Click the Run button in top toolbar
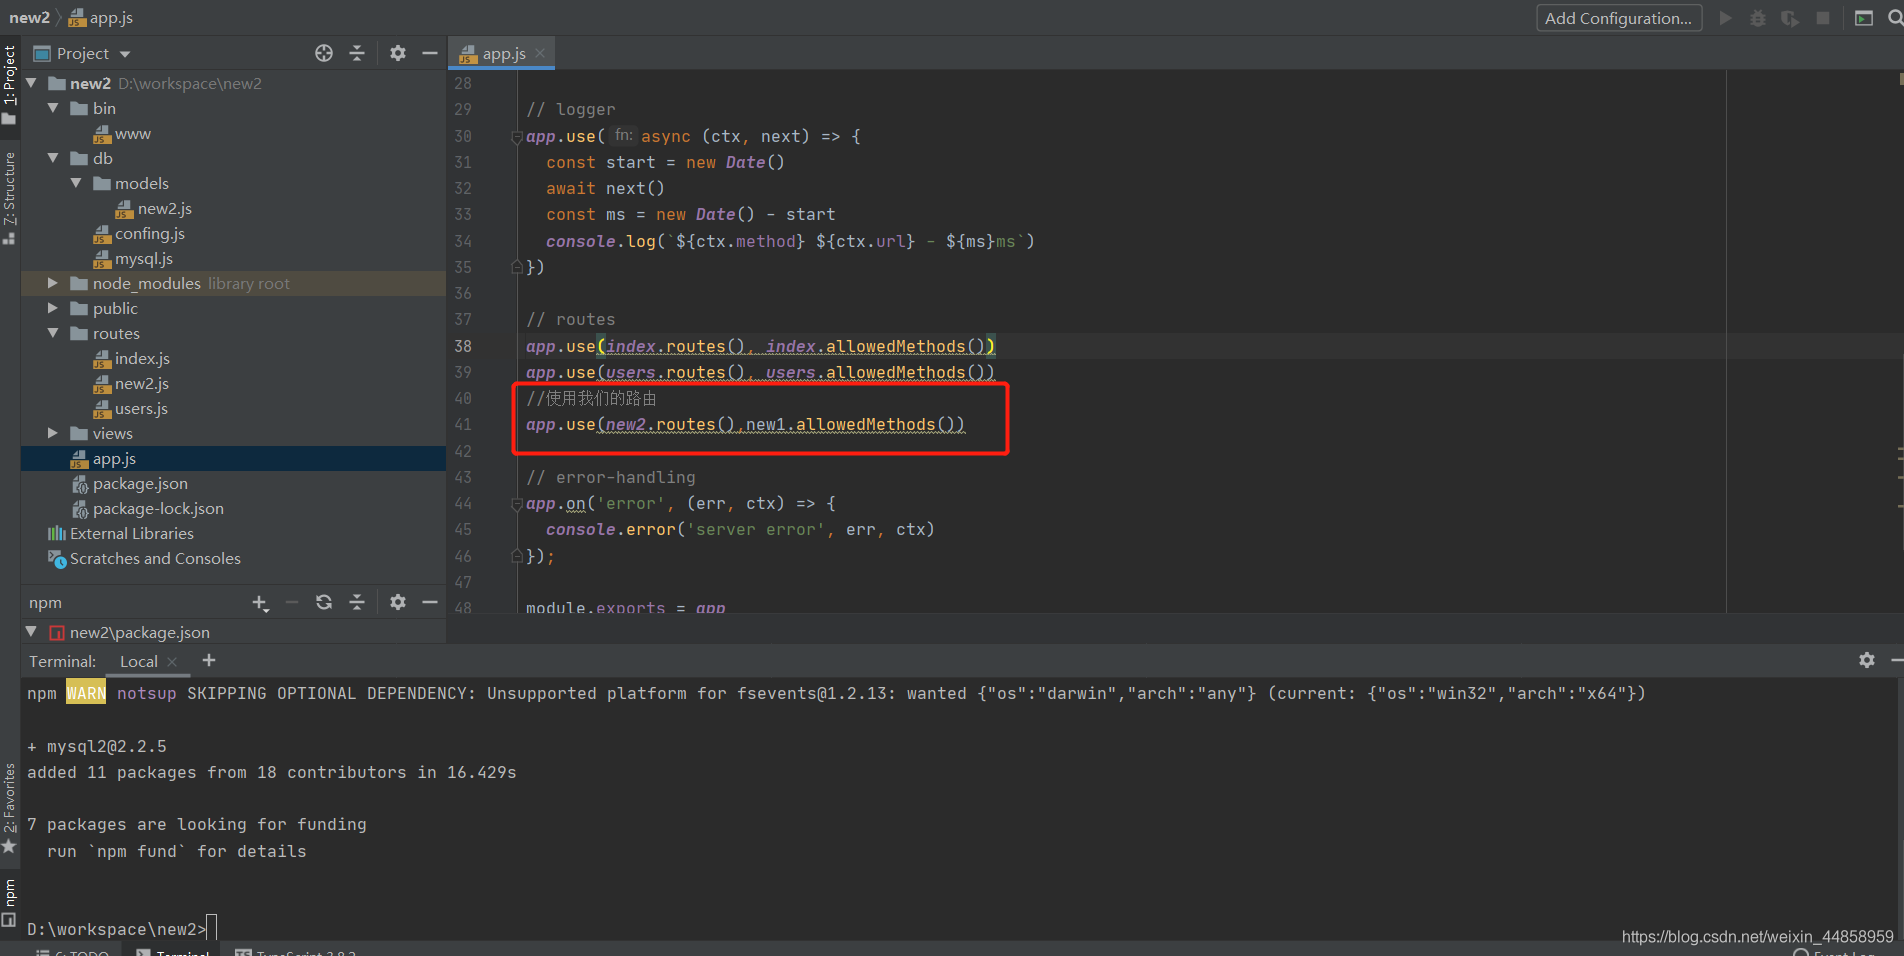1904x956 pixels. [x=1725, y=18]
